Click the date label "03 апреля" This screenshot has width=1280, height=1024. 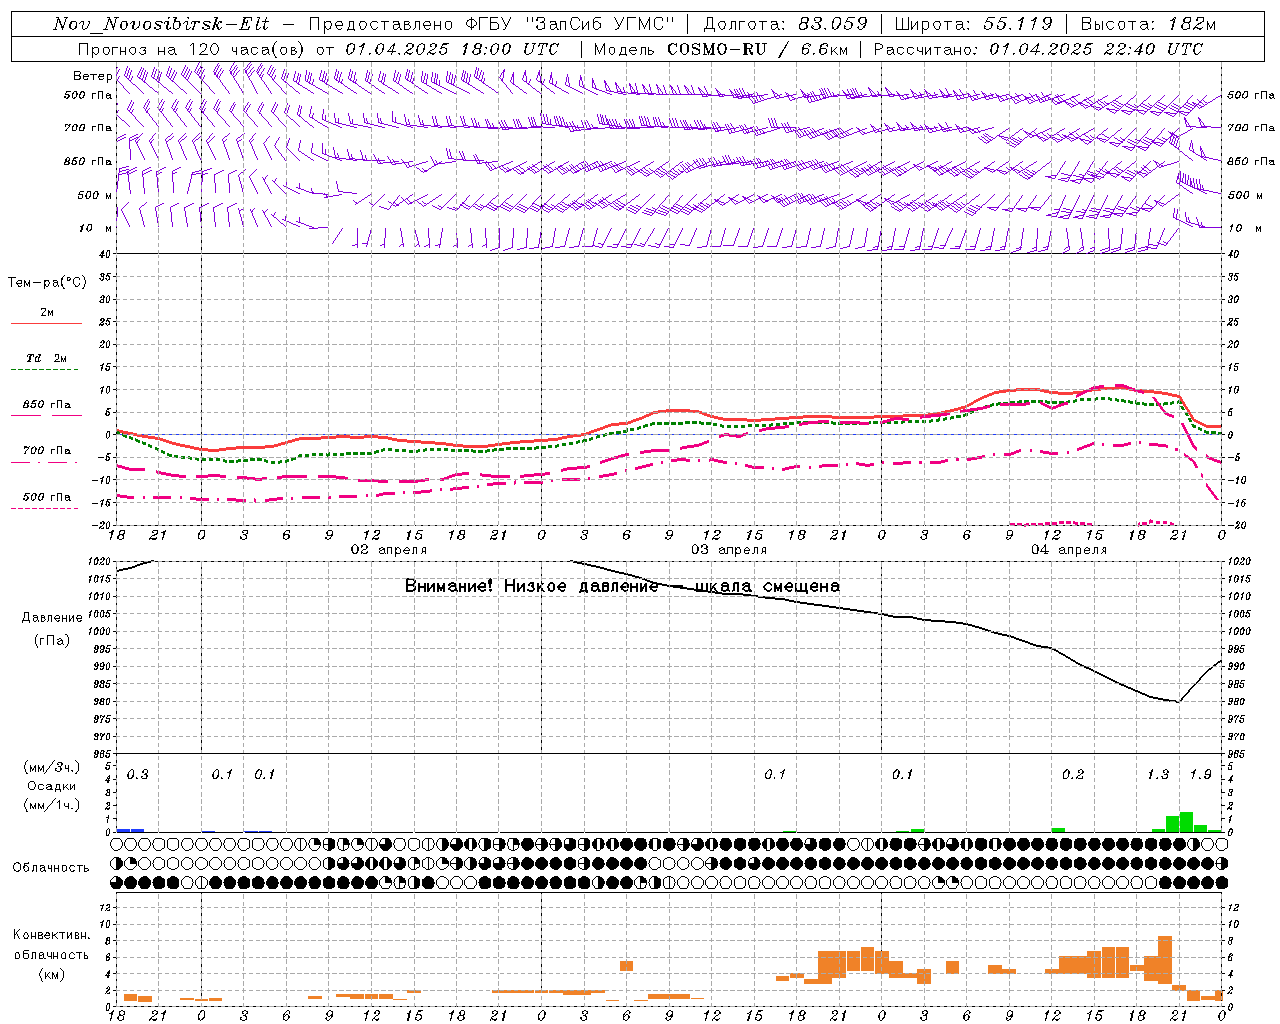[729, 550]
